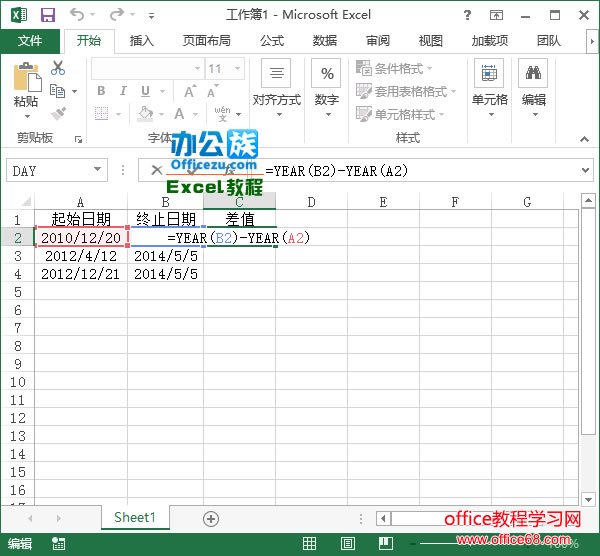Click the Fill Color paint bucket

click(x=146, y=114)
